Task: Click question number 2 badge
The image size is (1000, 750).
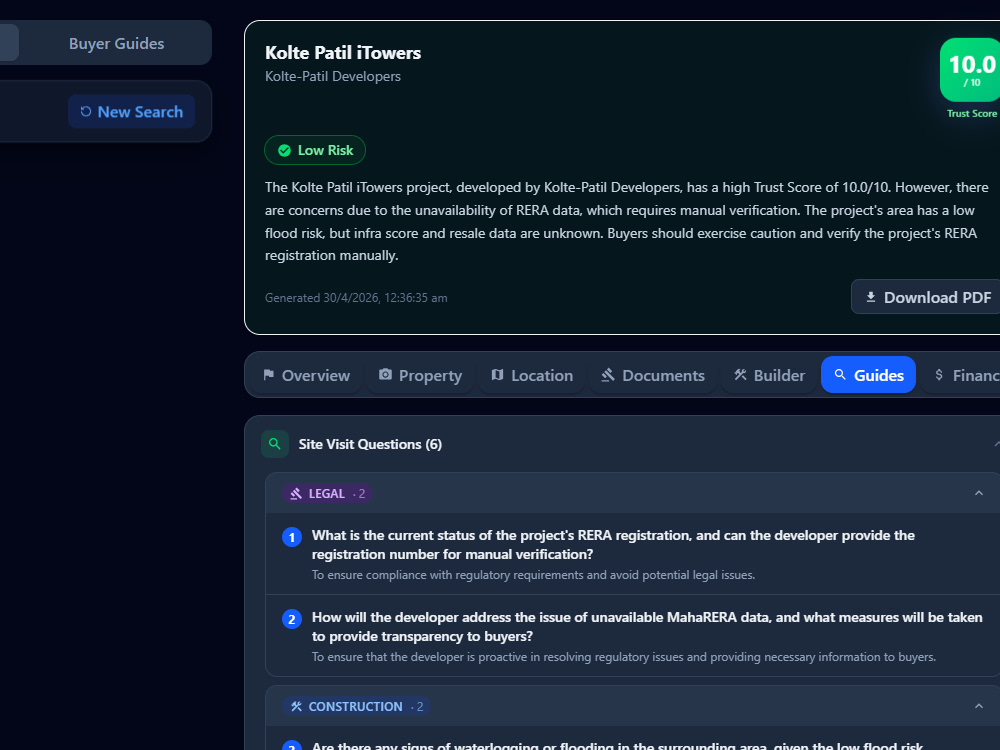Action: 292,619
